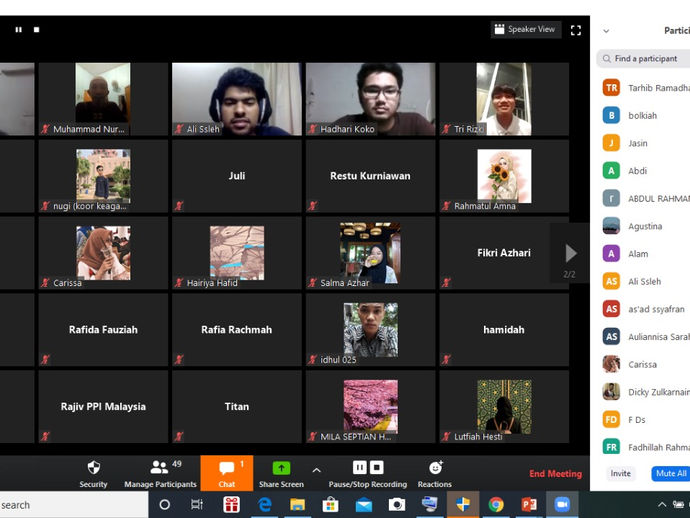Open Reactions menu
Screen dimensions: 690x518
click(x=435, y=474)
